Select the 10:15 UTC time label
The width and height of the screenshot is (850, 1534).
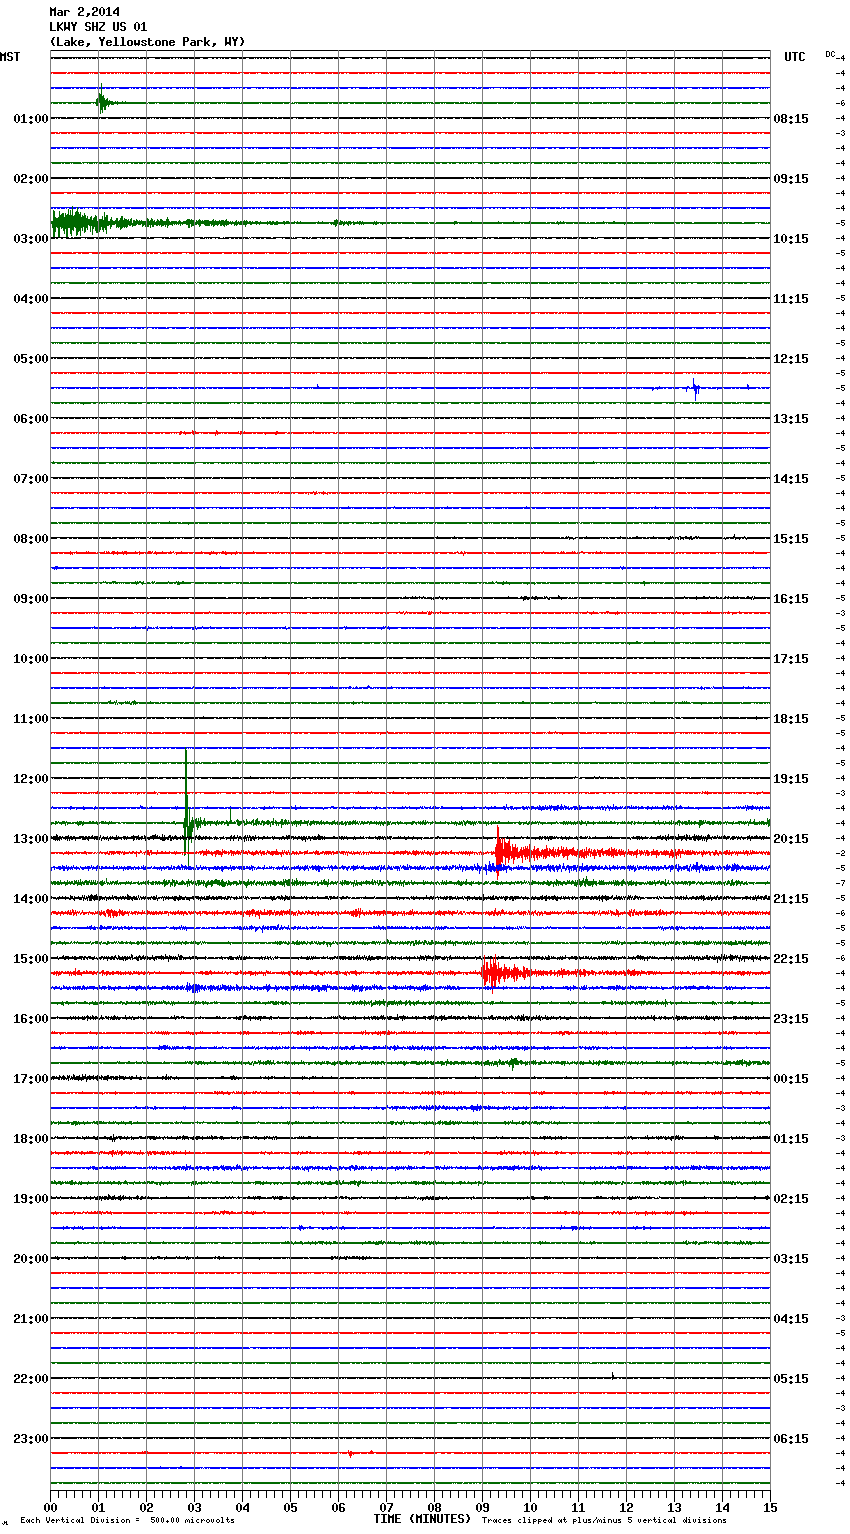coord(791,239)
